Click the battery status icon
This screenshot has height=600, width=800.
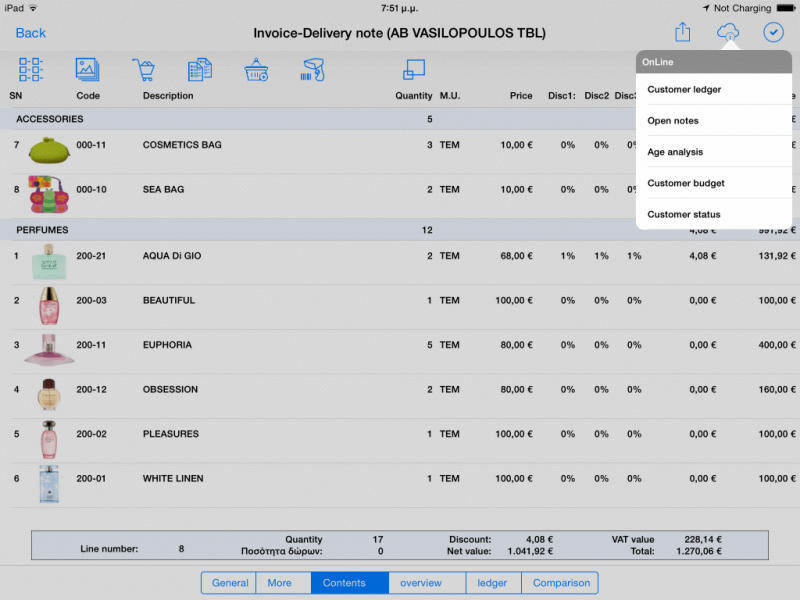[x=786, y=8]
